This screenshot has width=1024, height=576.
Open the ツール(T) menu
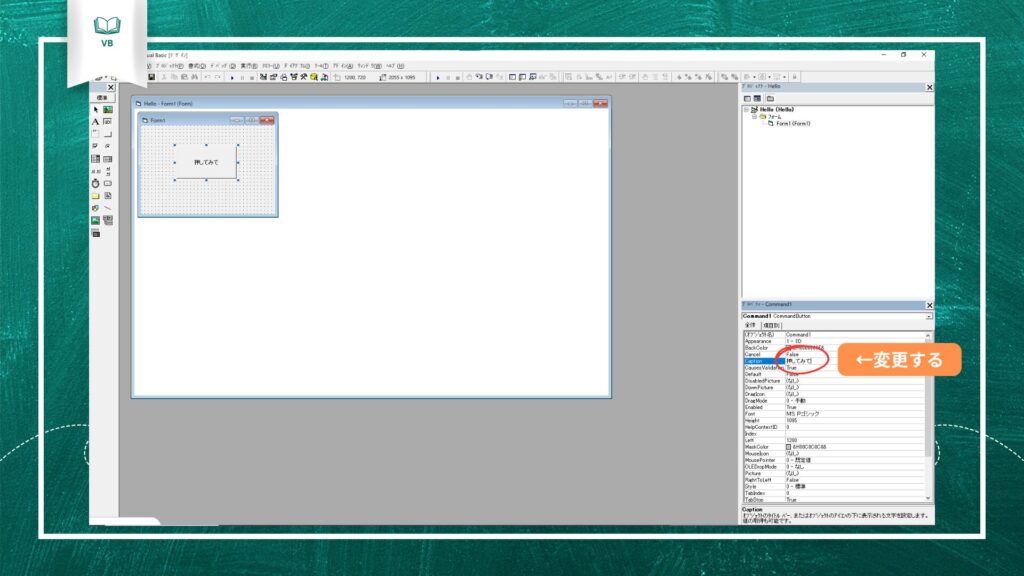pyautogui.click(x=321, y=66)
